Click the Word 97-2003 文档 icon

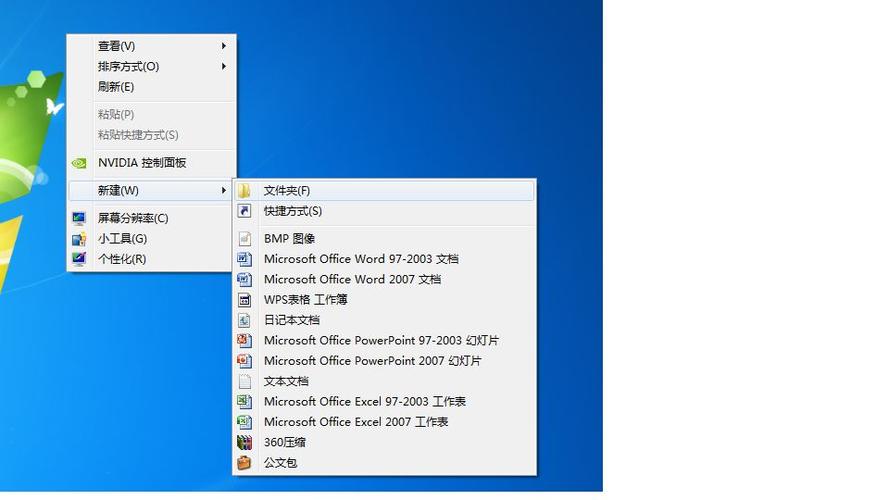(244, 259)
